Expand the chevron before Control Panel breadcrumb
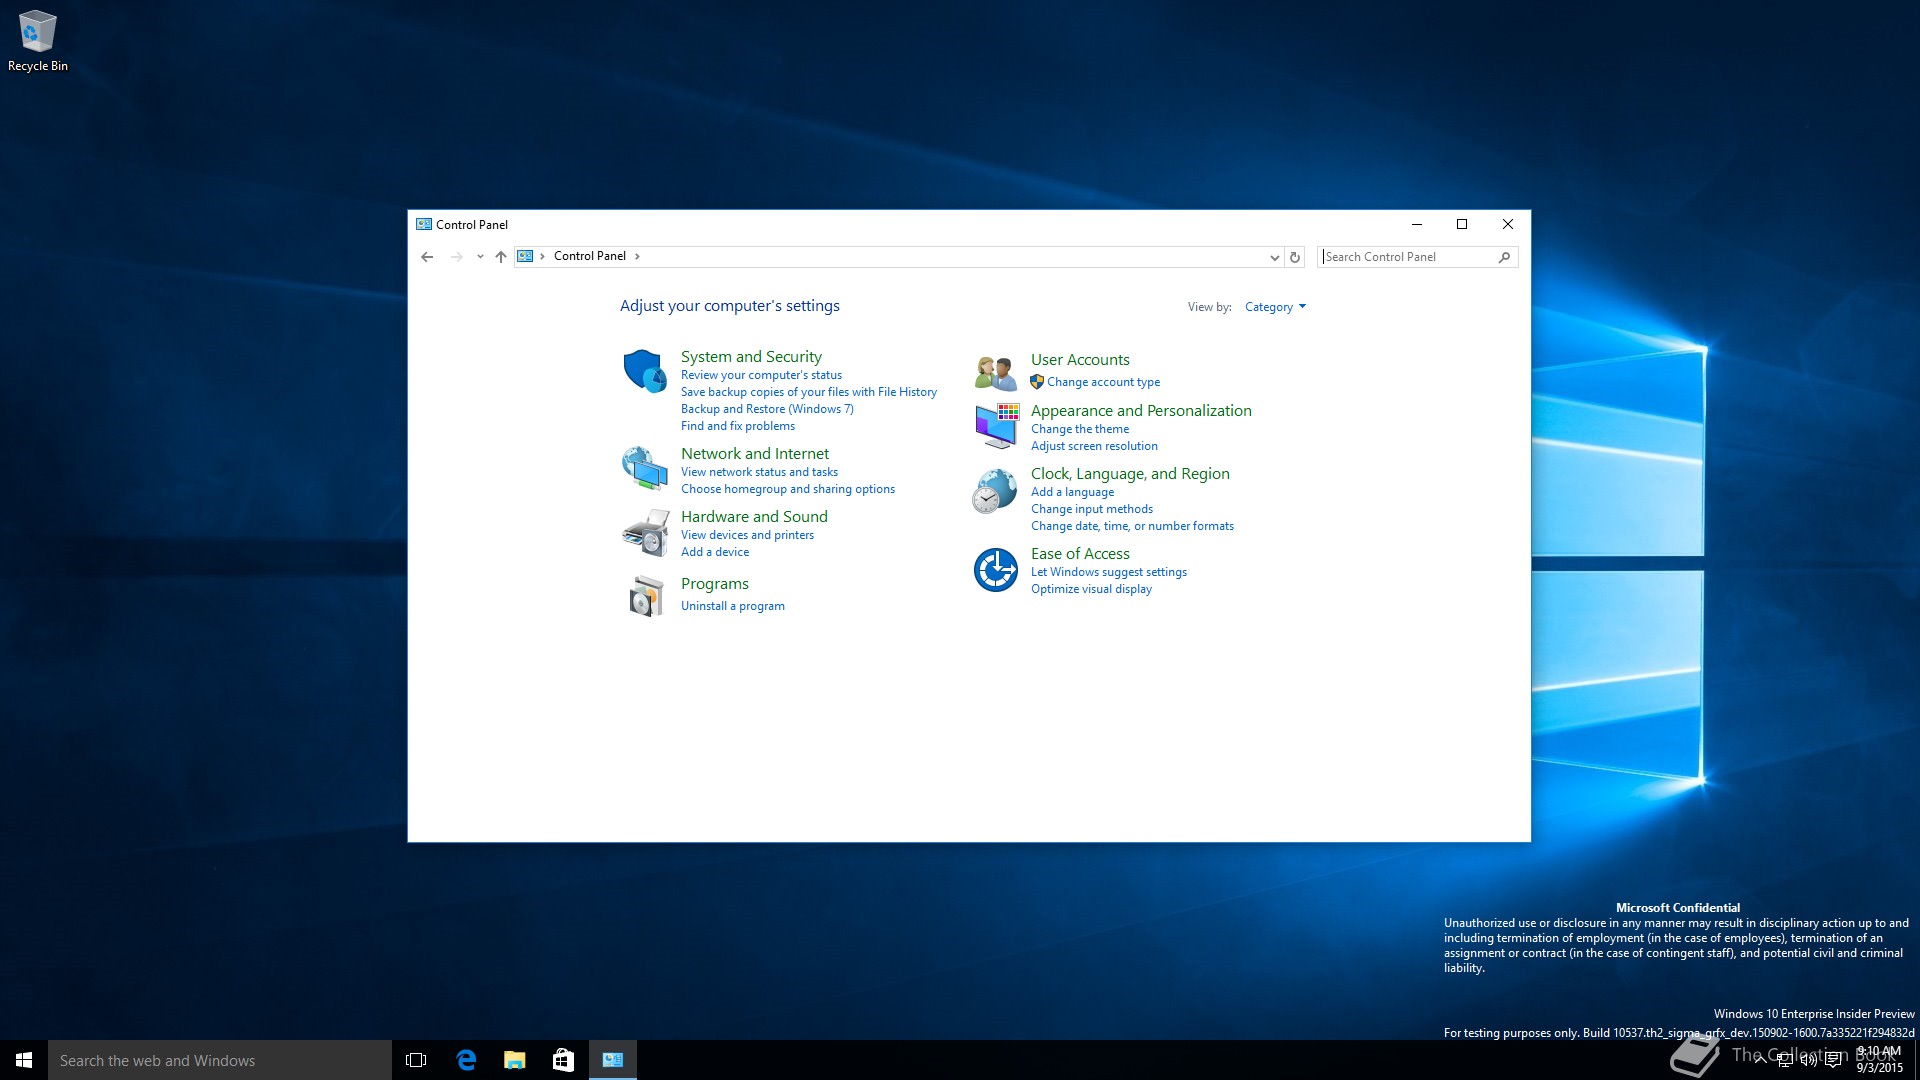1920x1080 pixels. 542,256
